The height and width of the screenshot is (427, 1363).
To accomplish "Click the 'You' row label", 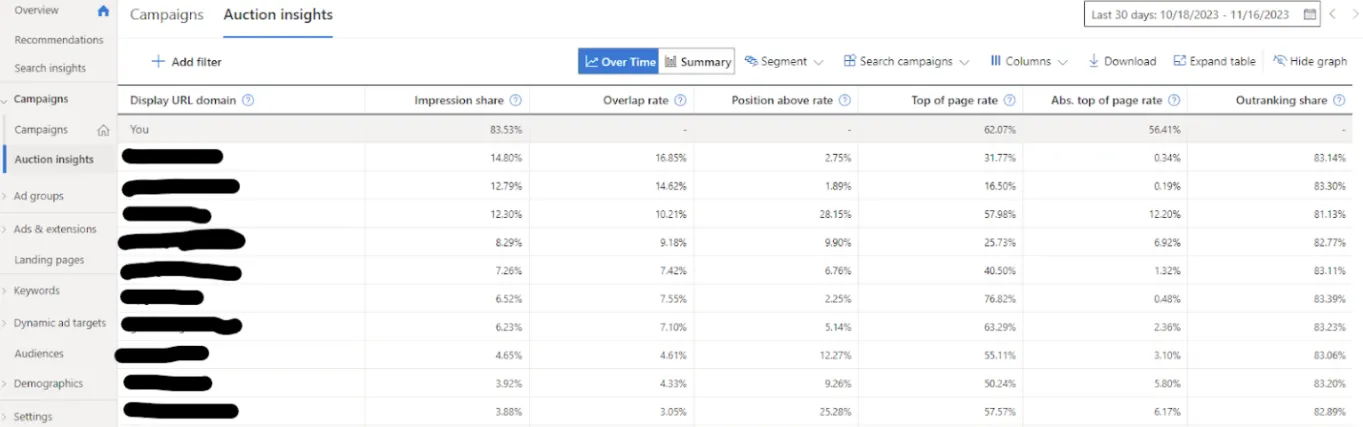I will coord(139,130).
